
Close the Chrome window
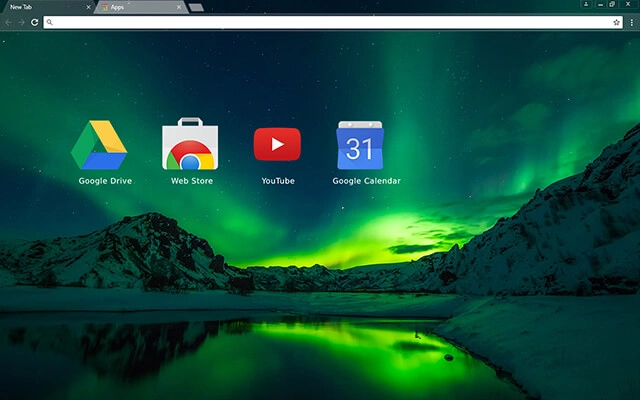pyautogui.click(x=628, y=4)
